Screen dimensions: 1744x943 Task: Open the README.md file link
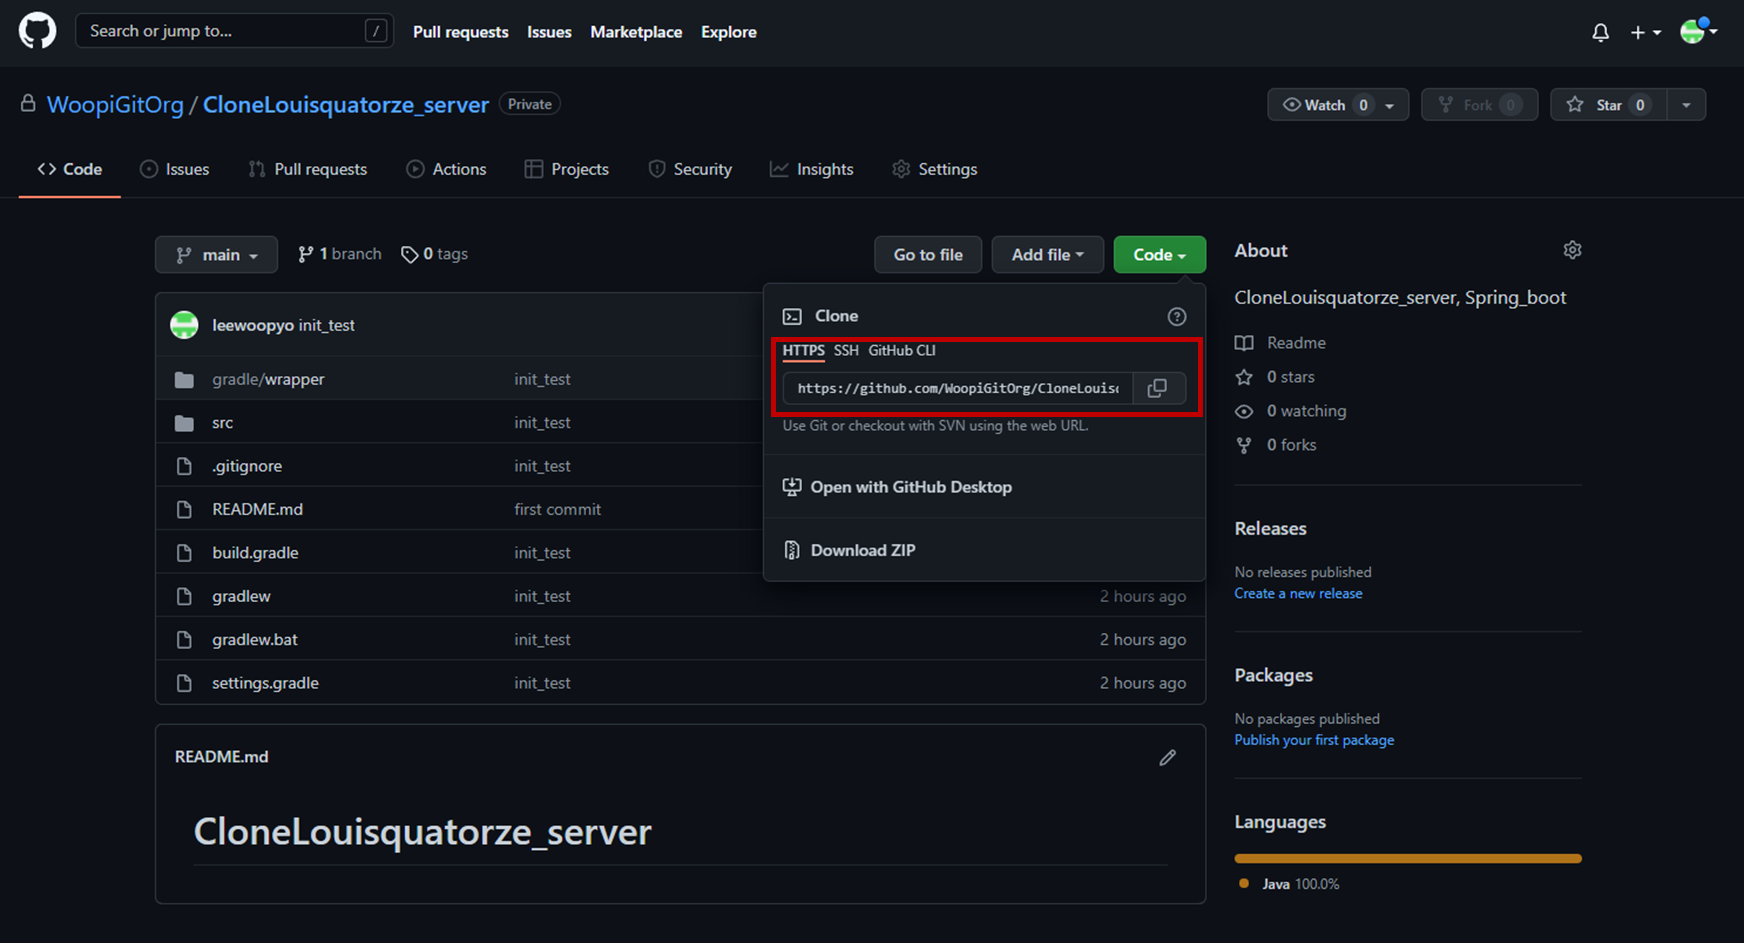coord(257,509)
